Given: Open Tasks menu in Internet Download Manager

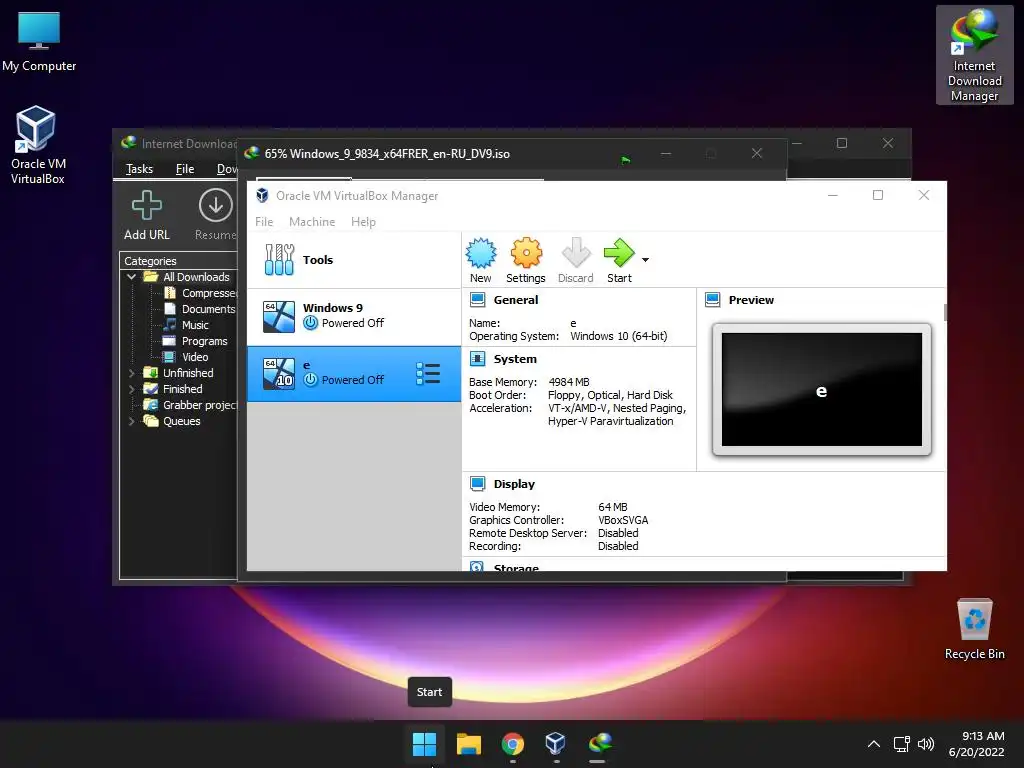Looking at the screenshot, I should click(x=139, y=169).
